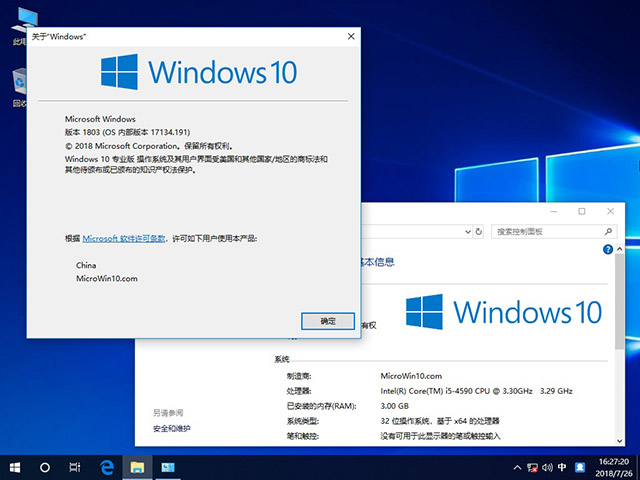
Task: Open the Windows Start menu
Action: click(x=15, y=467)
